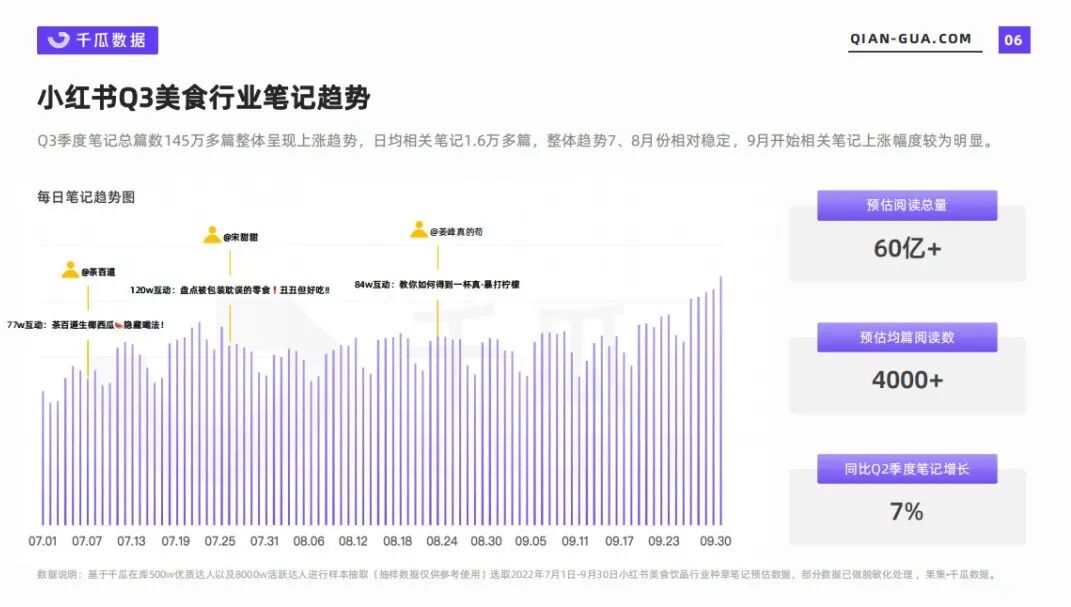Click the 08.30 axis label
This screenshot has height=607, width=1071.
coord(486,541)
